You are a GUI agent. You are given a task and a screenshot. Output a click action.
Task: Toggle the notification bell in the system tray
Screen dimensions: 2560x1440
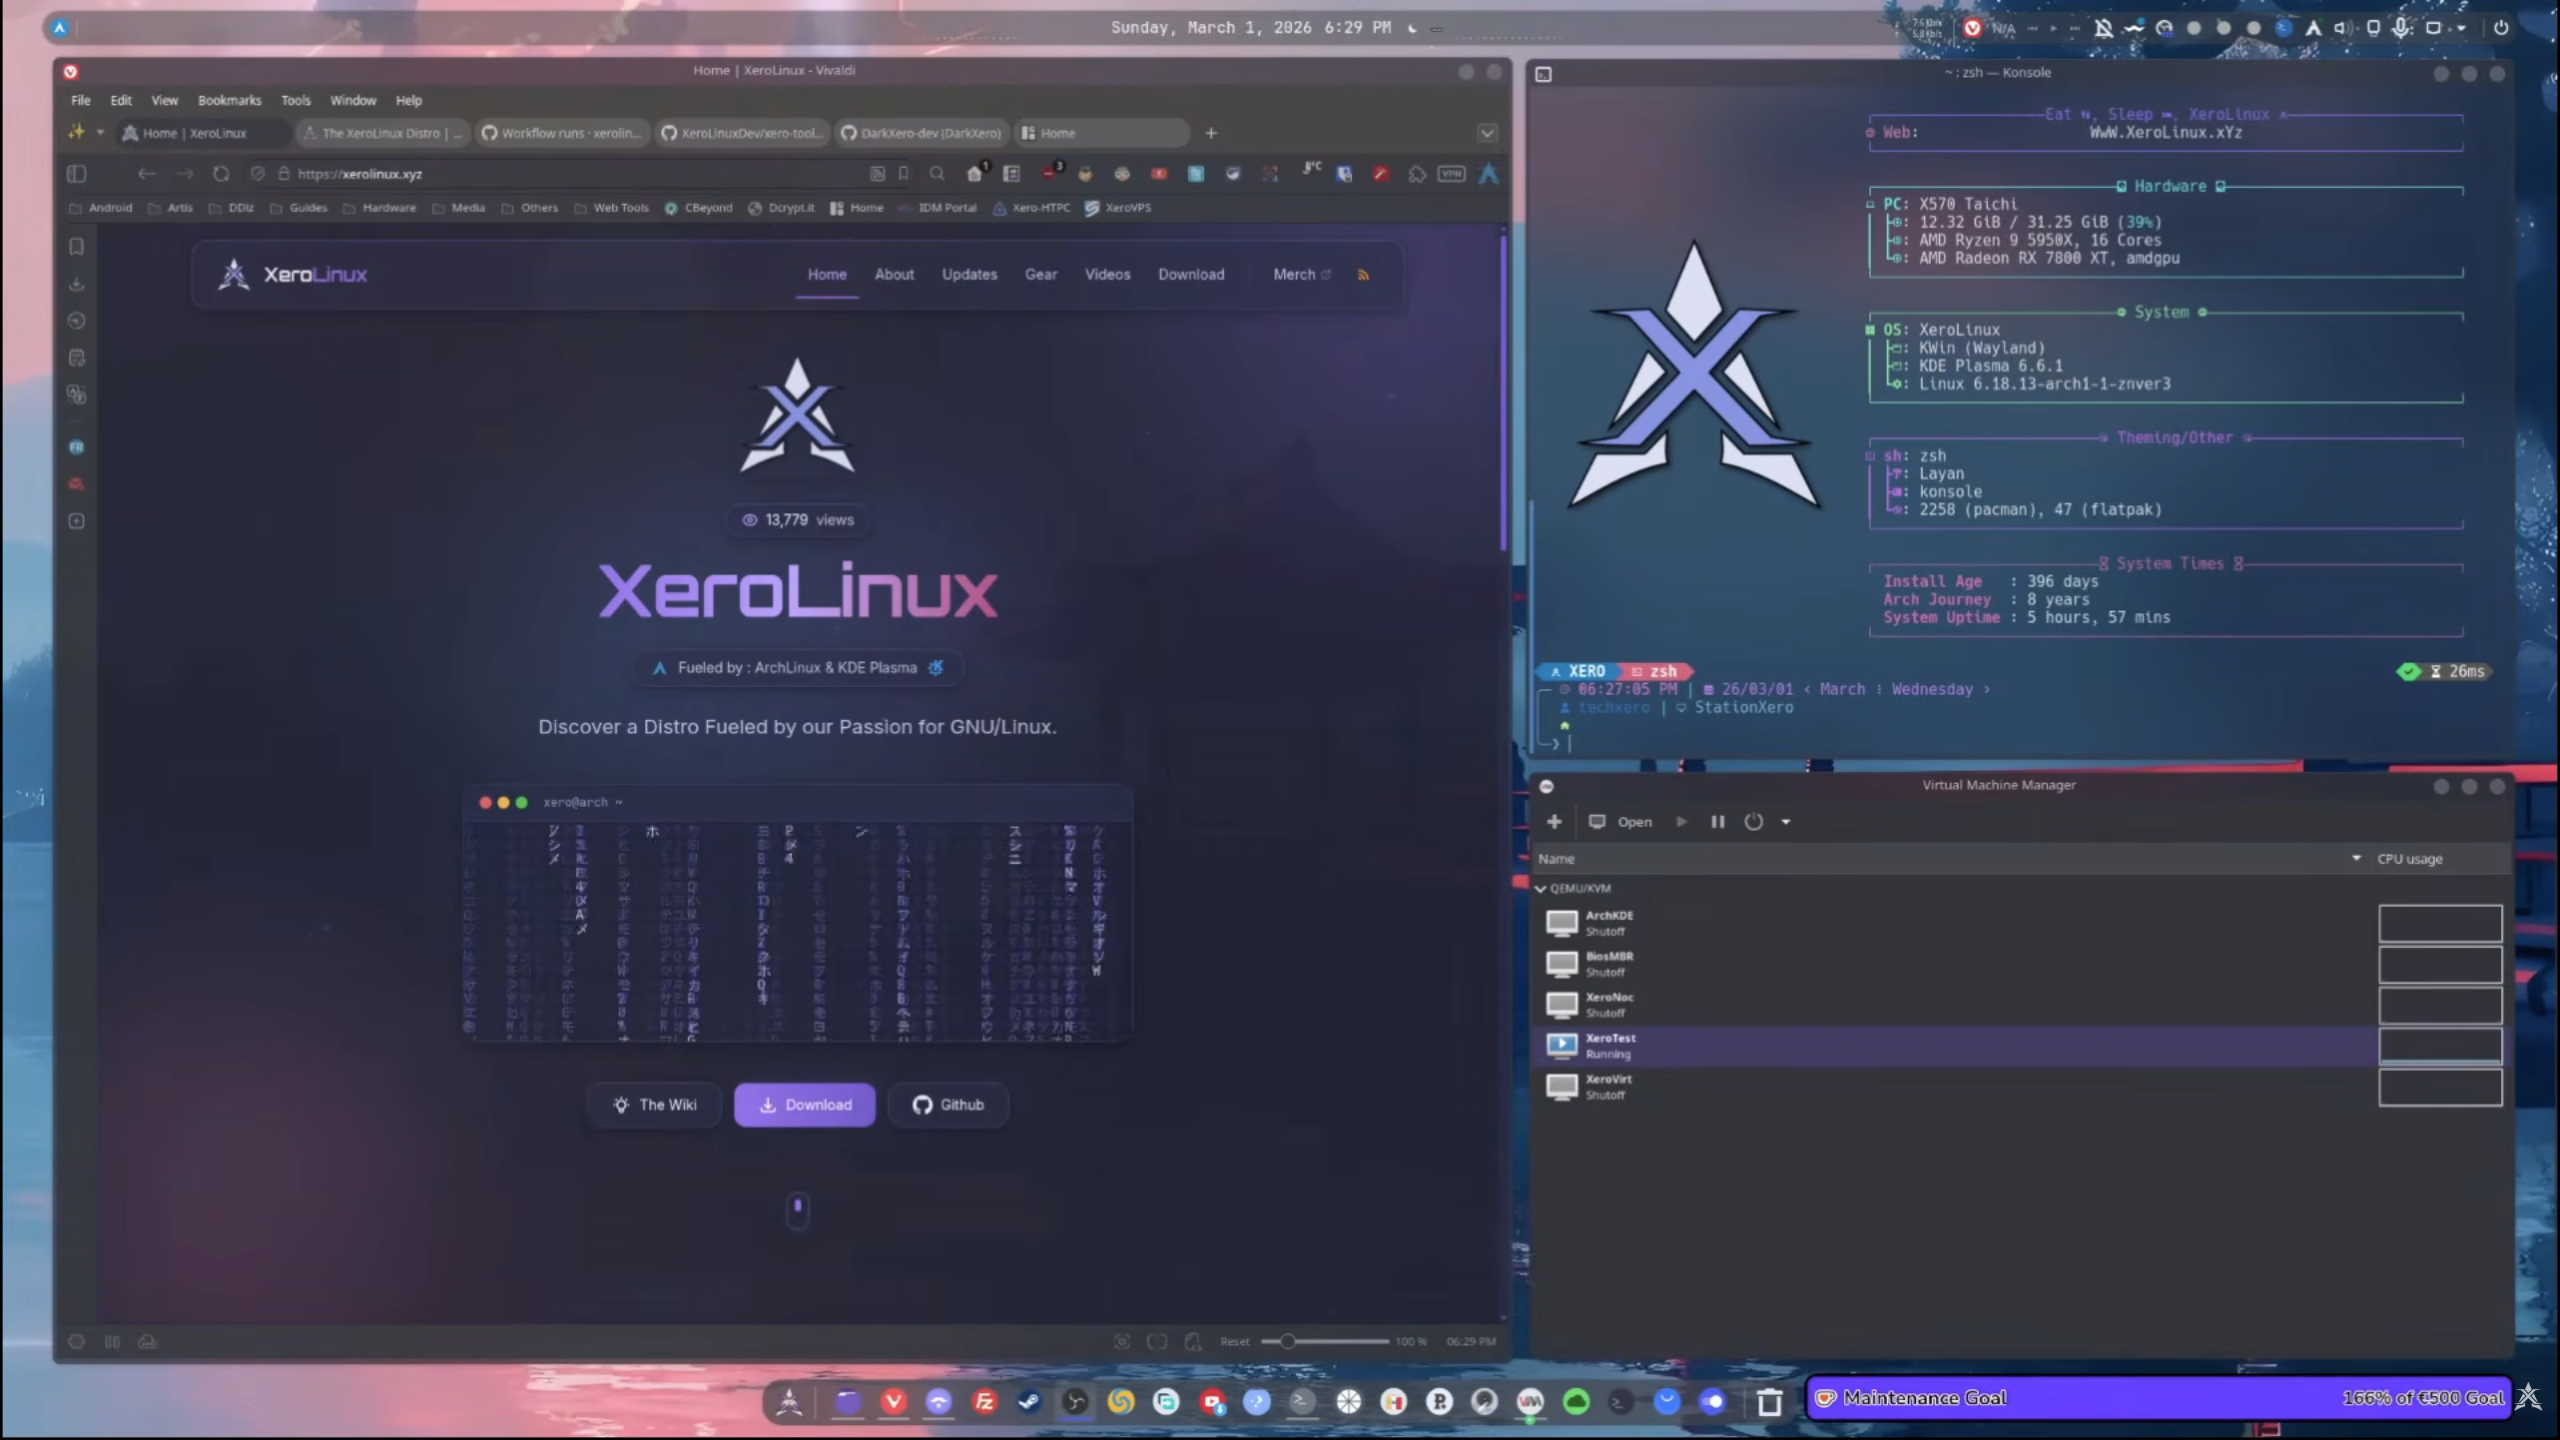(x=2103, y=27)
